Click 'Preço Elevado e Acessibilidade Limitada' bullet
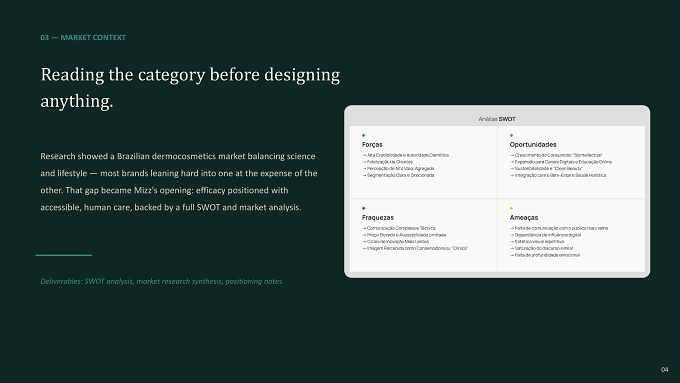 [404, 235]
